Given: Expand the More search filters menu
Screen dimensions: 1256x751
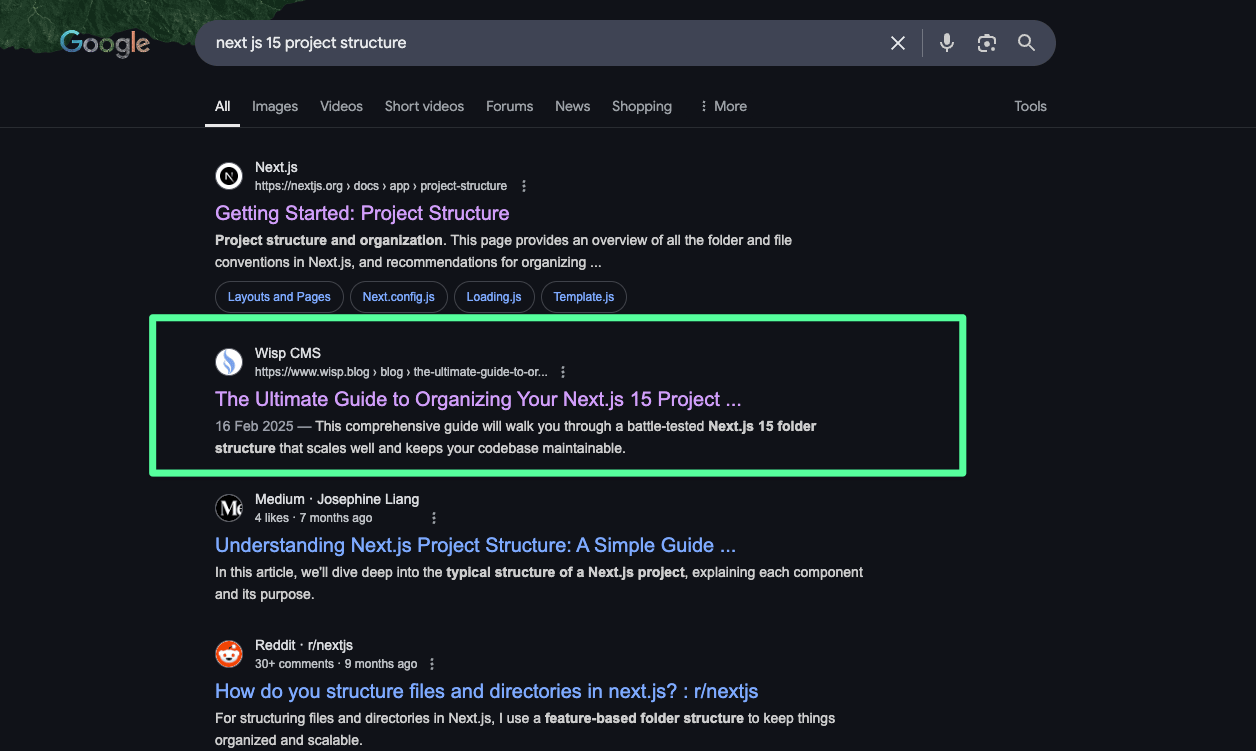Looking at the screenshot, I should coord(723,106).
